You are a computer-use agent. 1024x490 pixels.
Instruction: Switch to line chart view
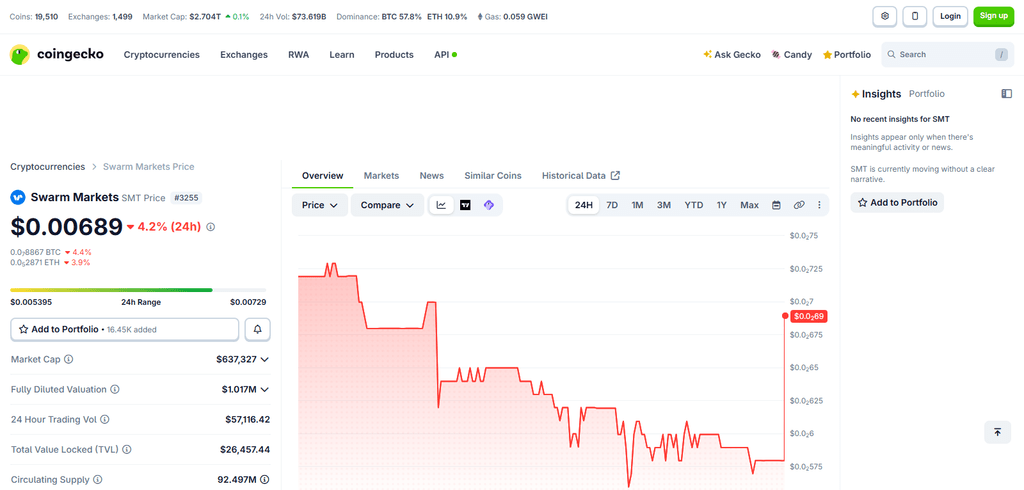pos(441,205)
